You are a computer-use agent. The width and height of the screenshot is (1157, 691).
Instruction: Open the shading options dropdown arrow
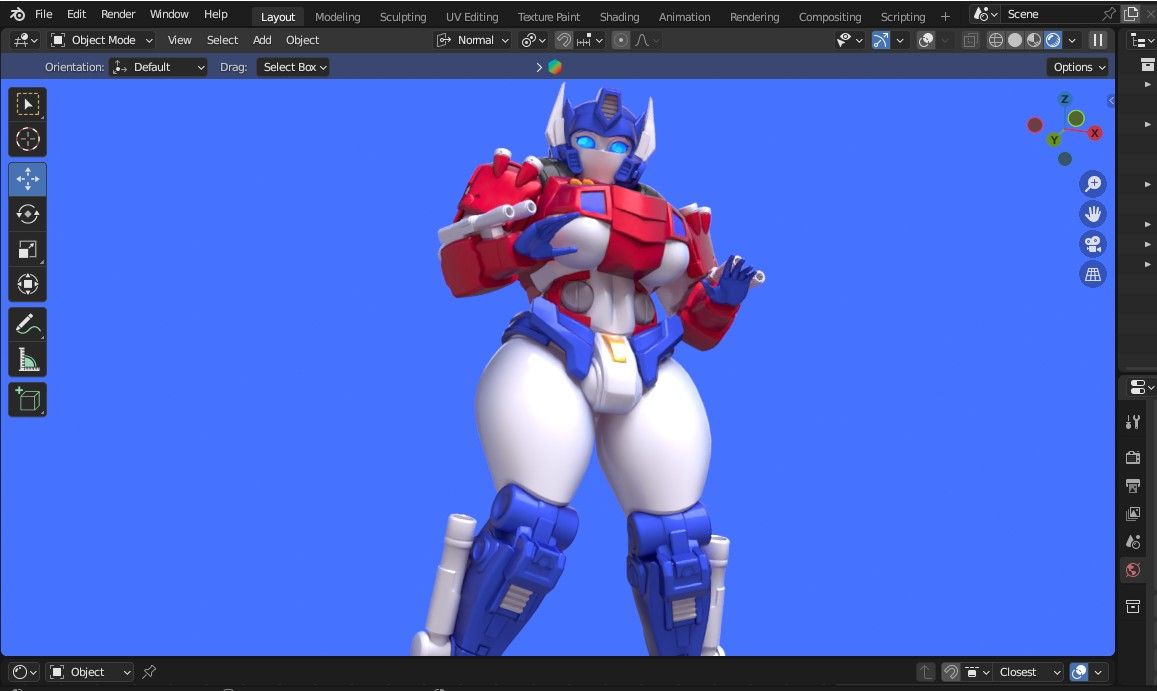1072,40
